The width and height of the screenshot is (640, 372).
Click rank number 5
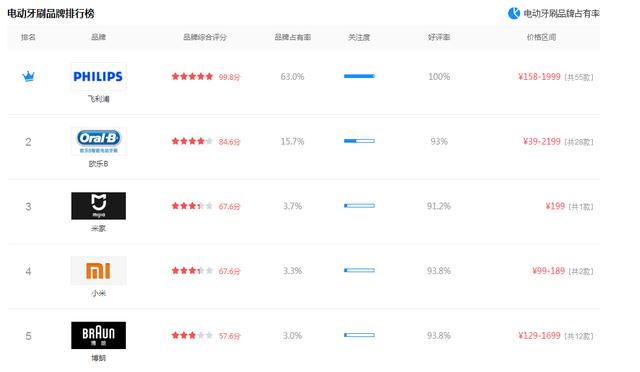coord(28,336)
